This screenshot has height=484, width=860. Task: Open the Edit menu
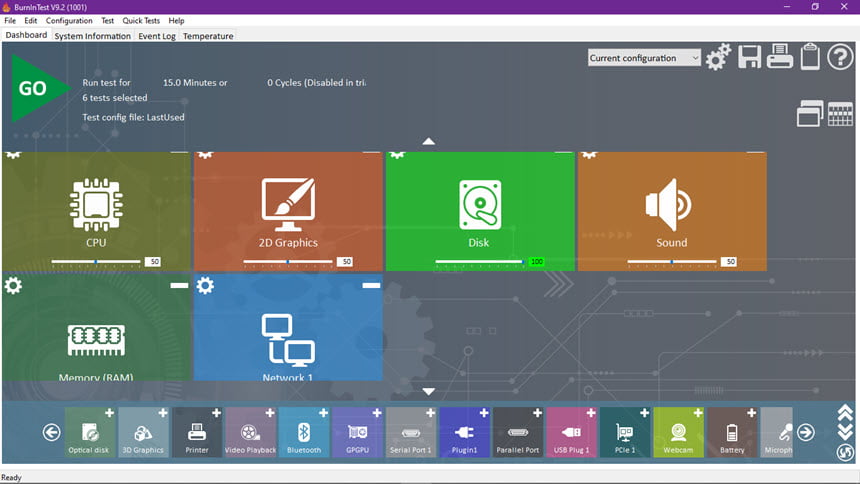31,20
